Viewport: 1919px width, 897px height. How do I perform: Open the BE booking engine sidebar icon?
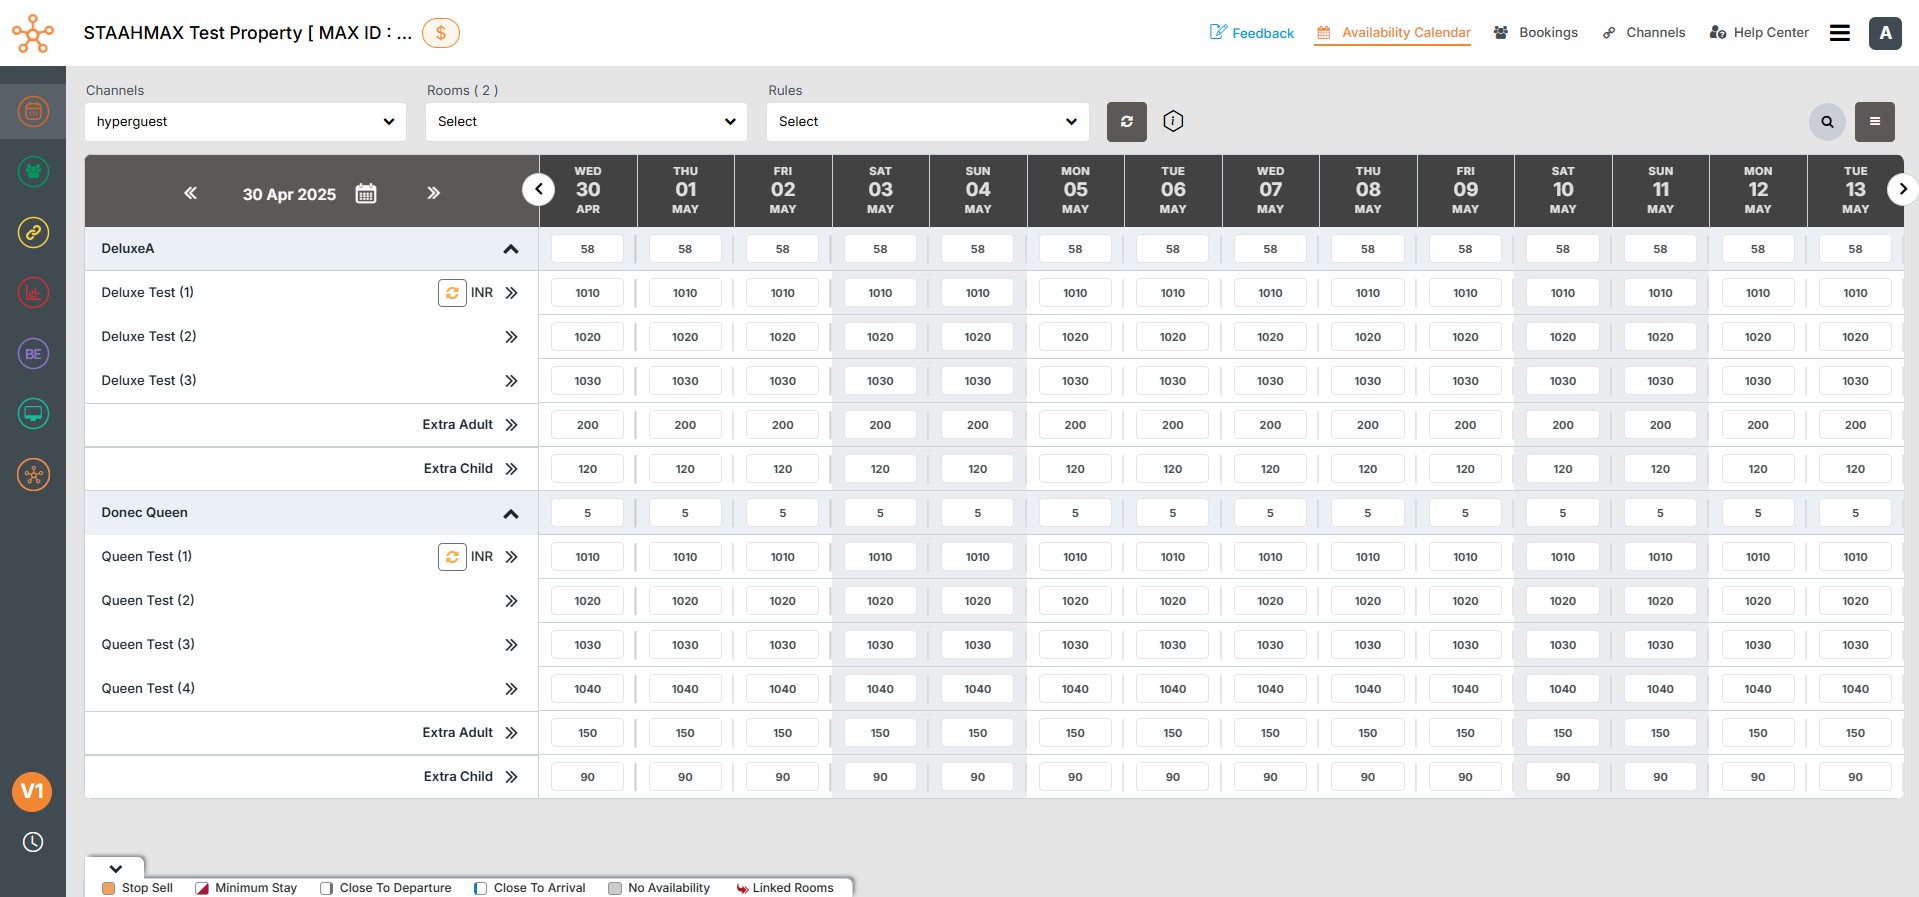(x=33, y=353)
